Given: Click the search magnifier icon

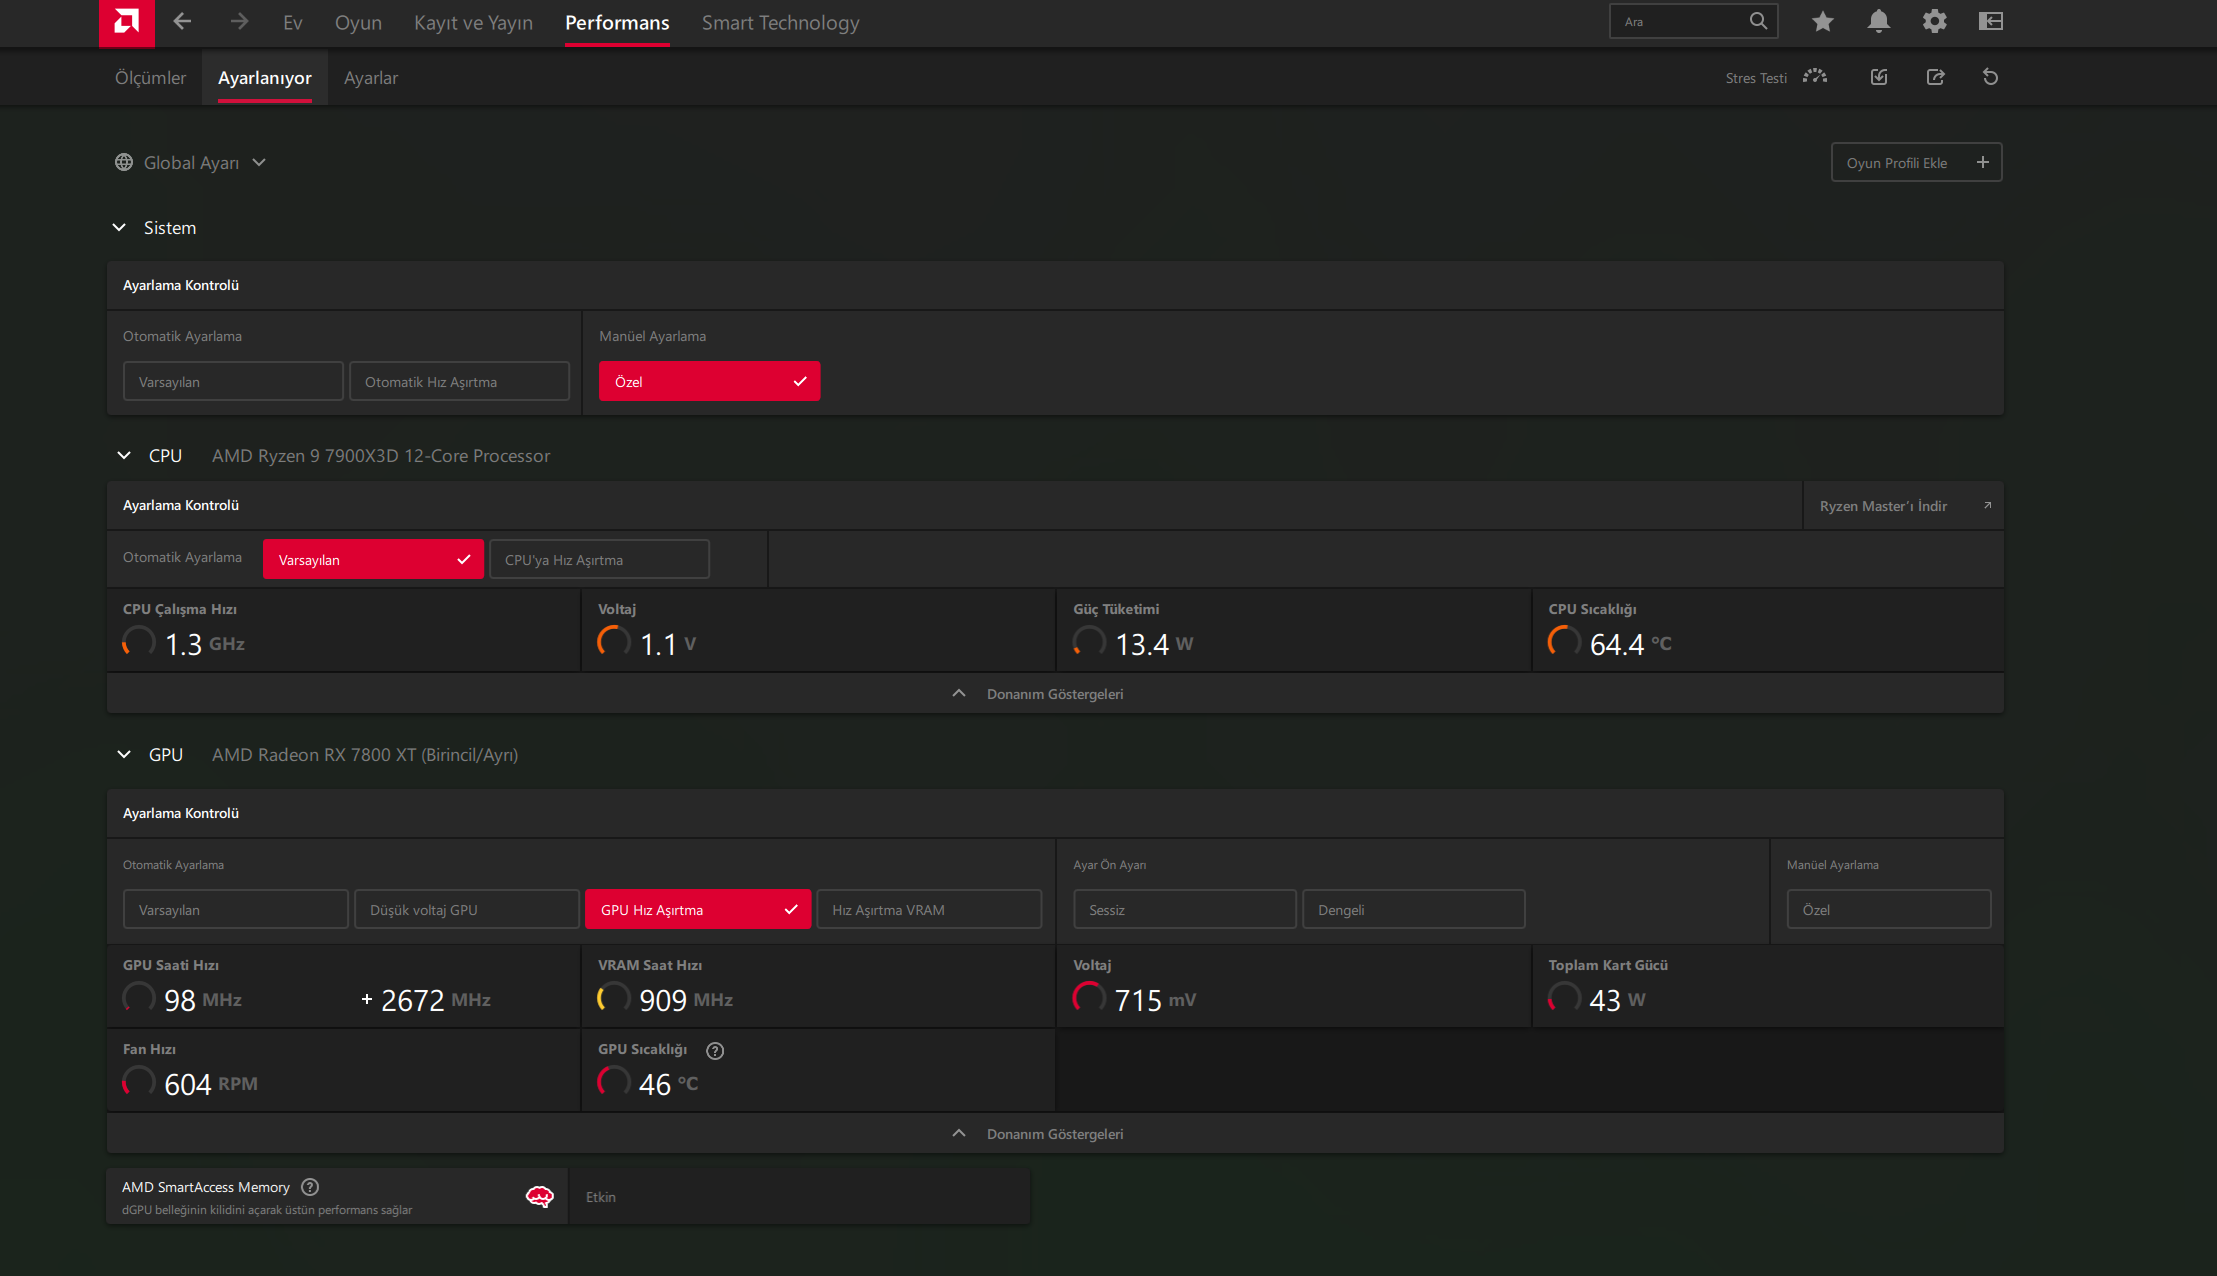Looking at the screenshot, I should (x=1758, y=21).
